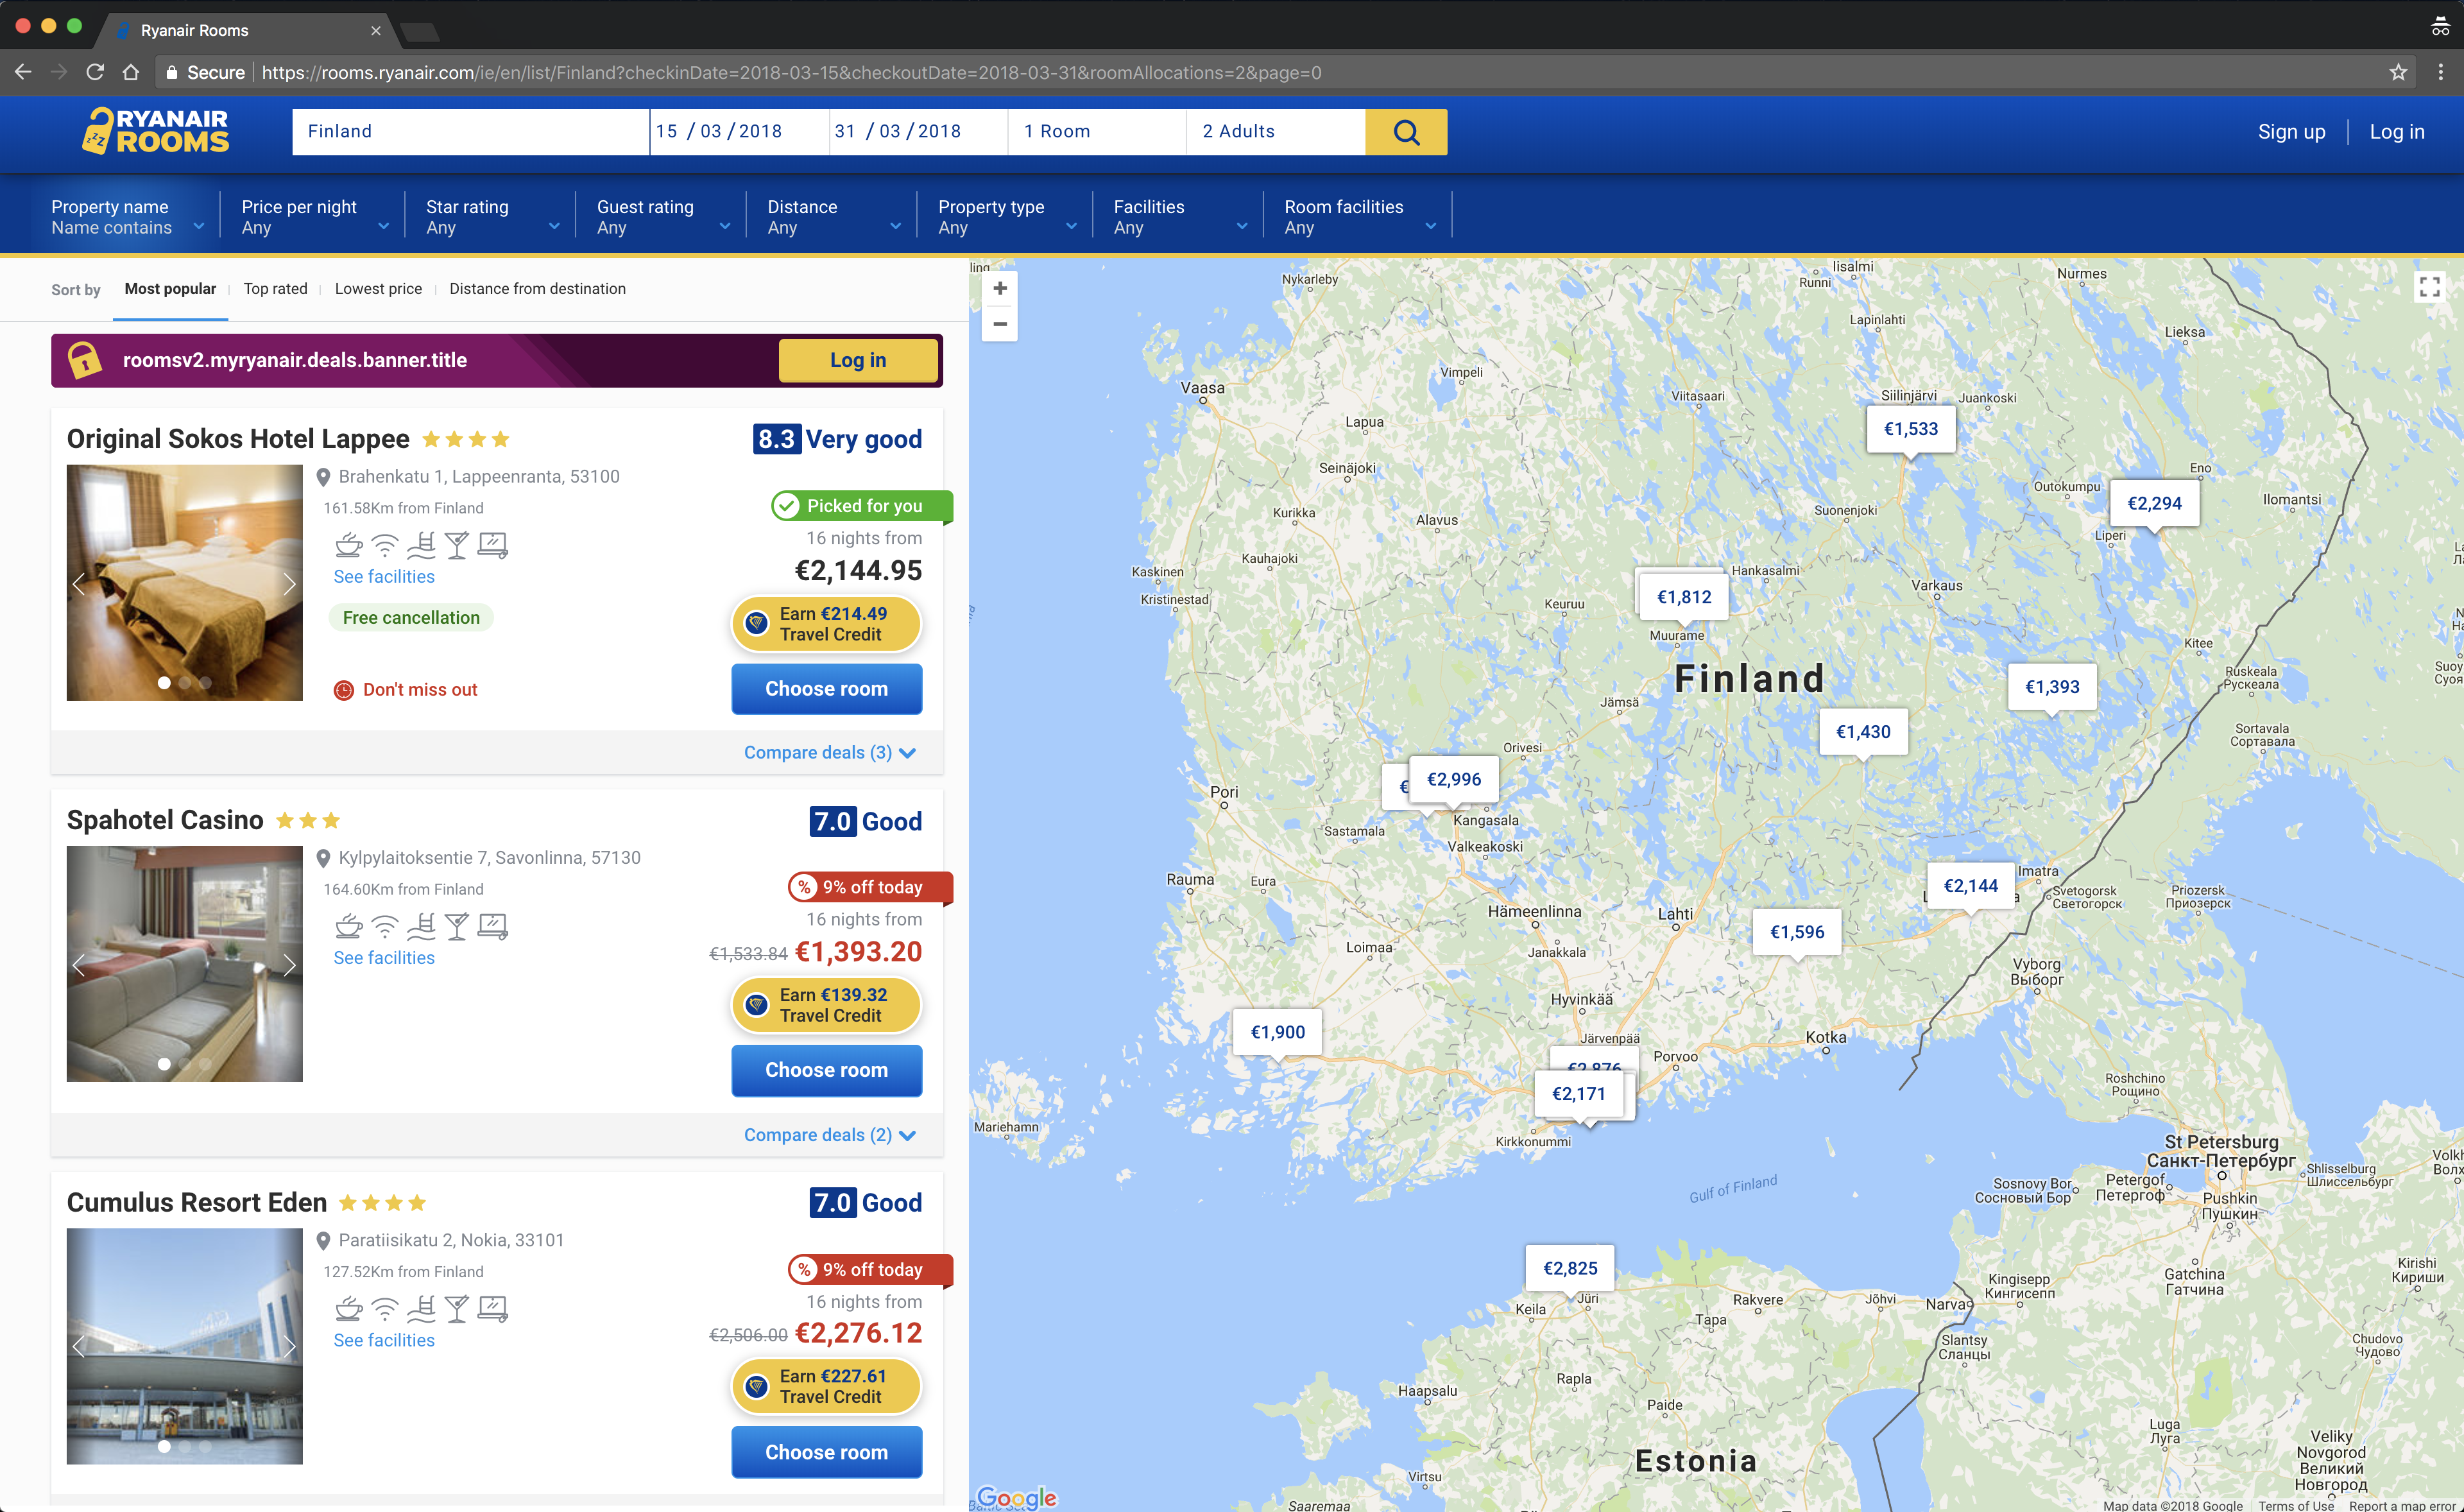This screenshot has width=2464, height=1512.
Task: Reload the current page
Action: (x=95, y=72)
